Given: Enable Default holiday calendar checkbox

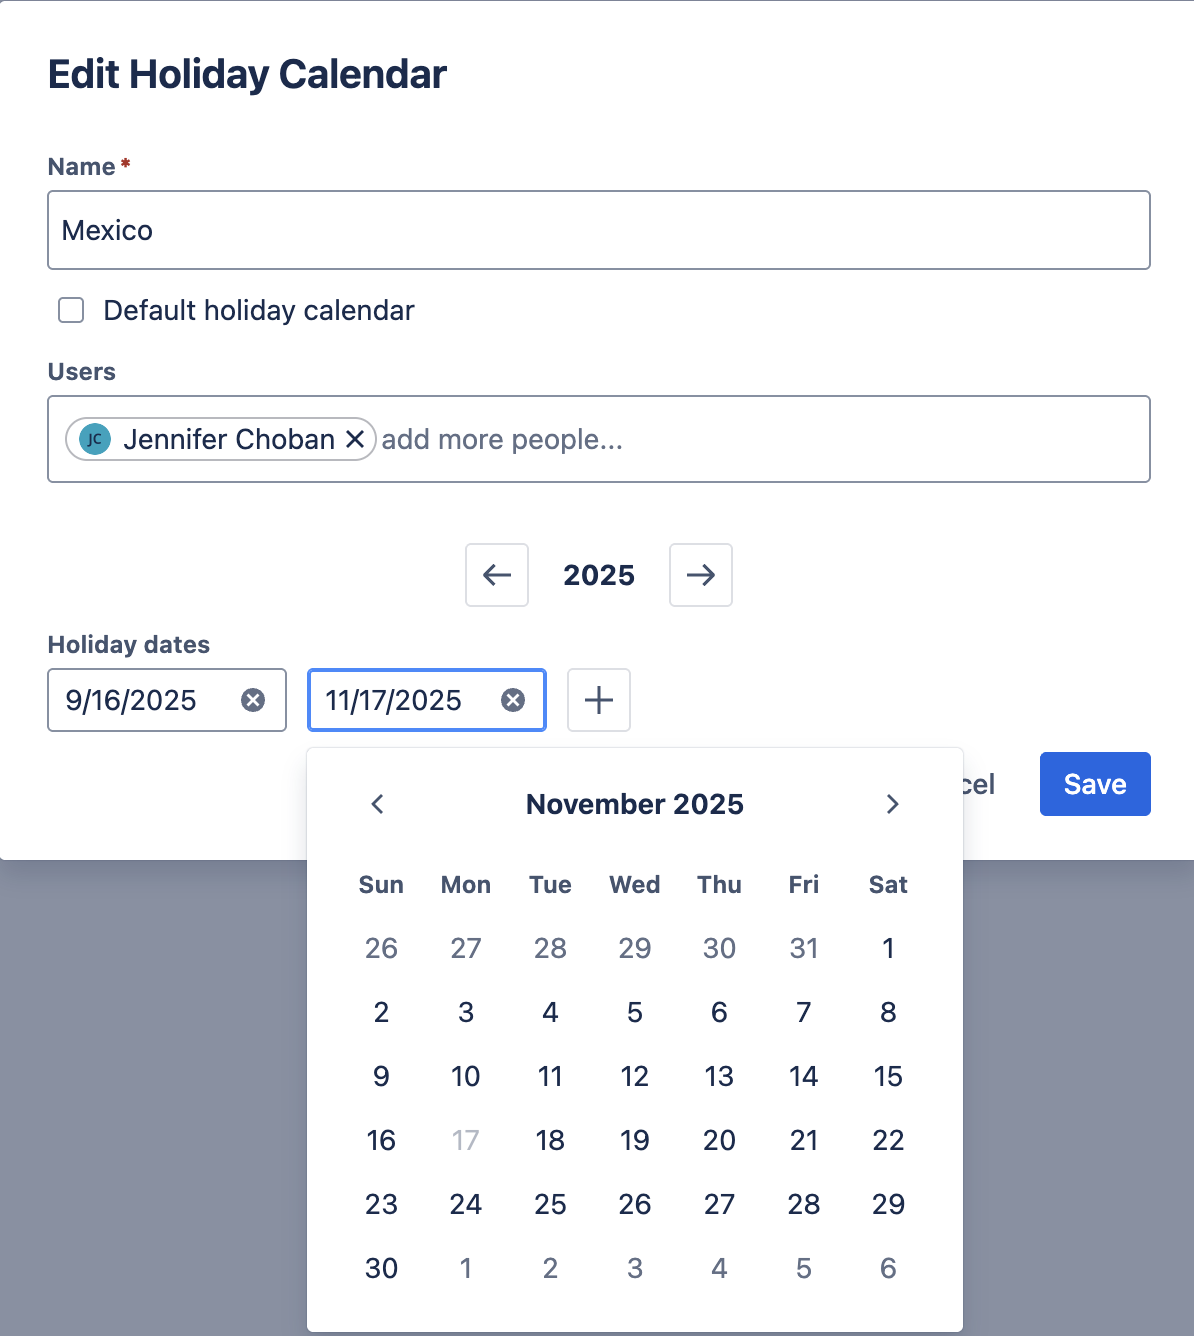Looking at the screenshot, I should 71,310.
